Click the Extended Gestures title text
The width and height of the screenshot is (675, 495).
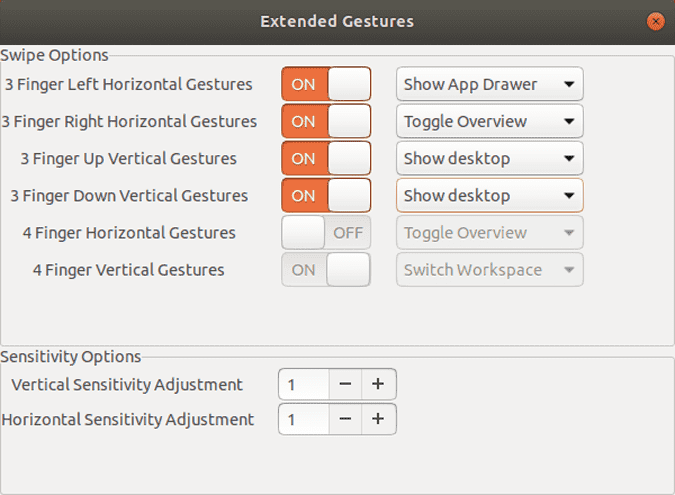point(337,21)
